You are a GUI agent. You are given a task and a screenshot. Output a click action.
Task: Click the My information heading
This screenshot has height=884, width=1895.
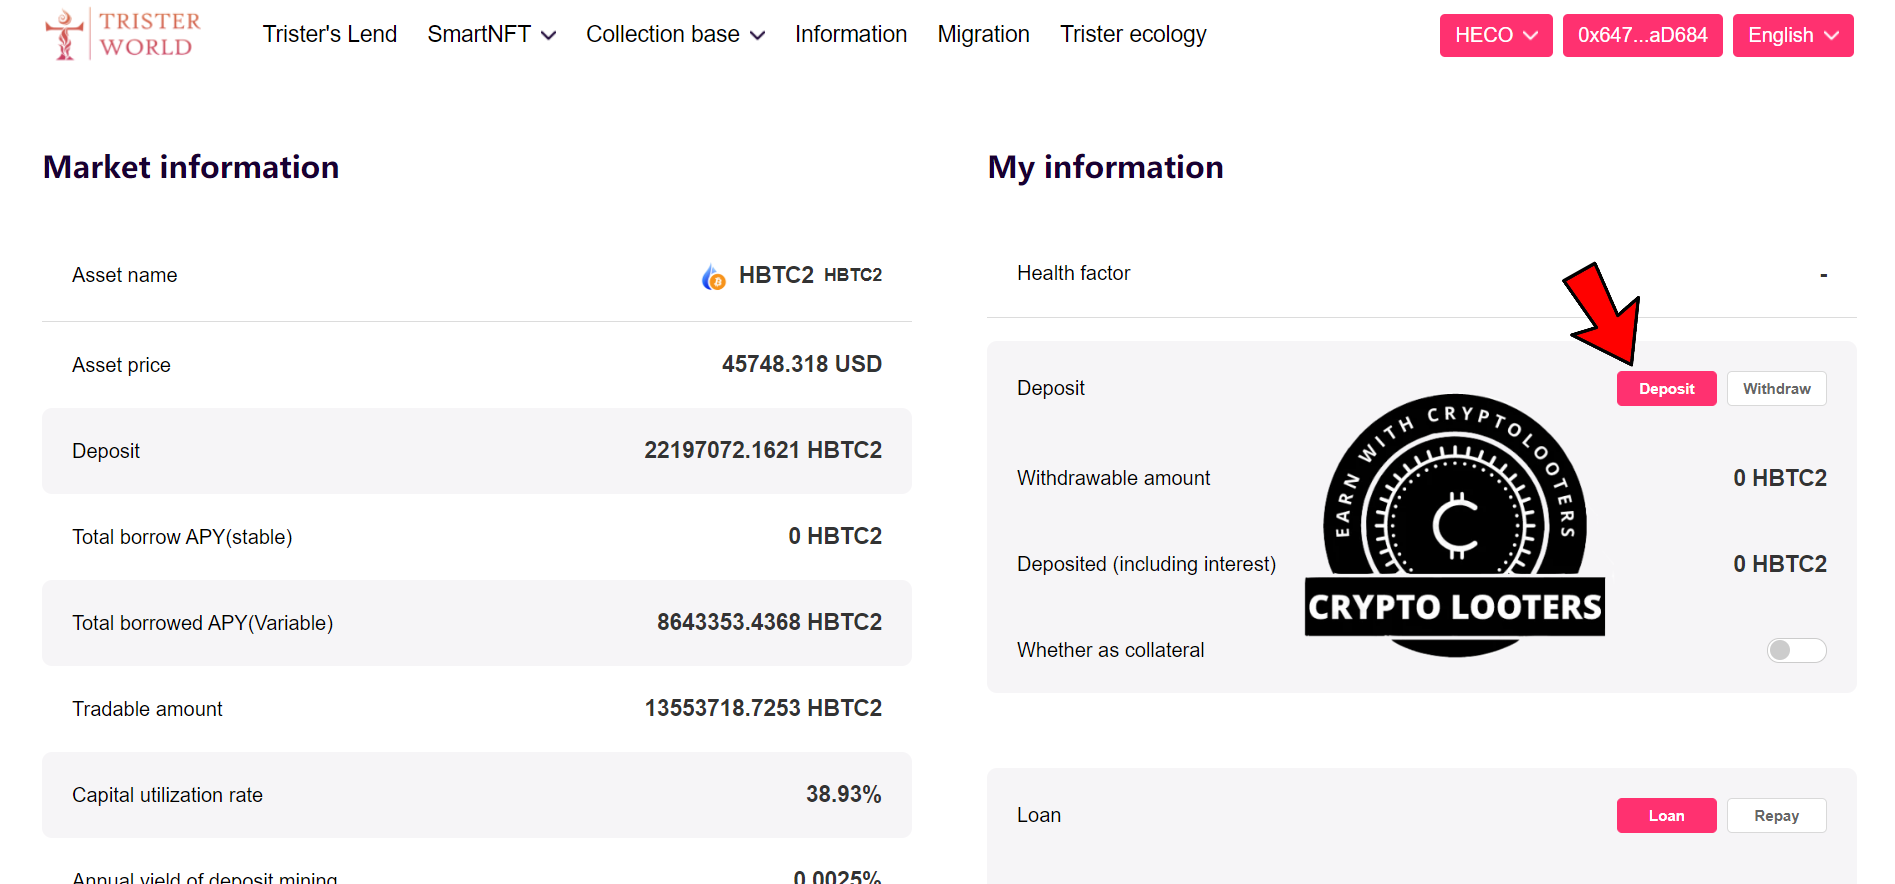point(1105,167)
